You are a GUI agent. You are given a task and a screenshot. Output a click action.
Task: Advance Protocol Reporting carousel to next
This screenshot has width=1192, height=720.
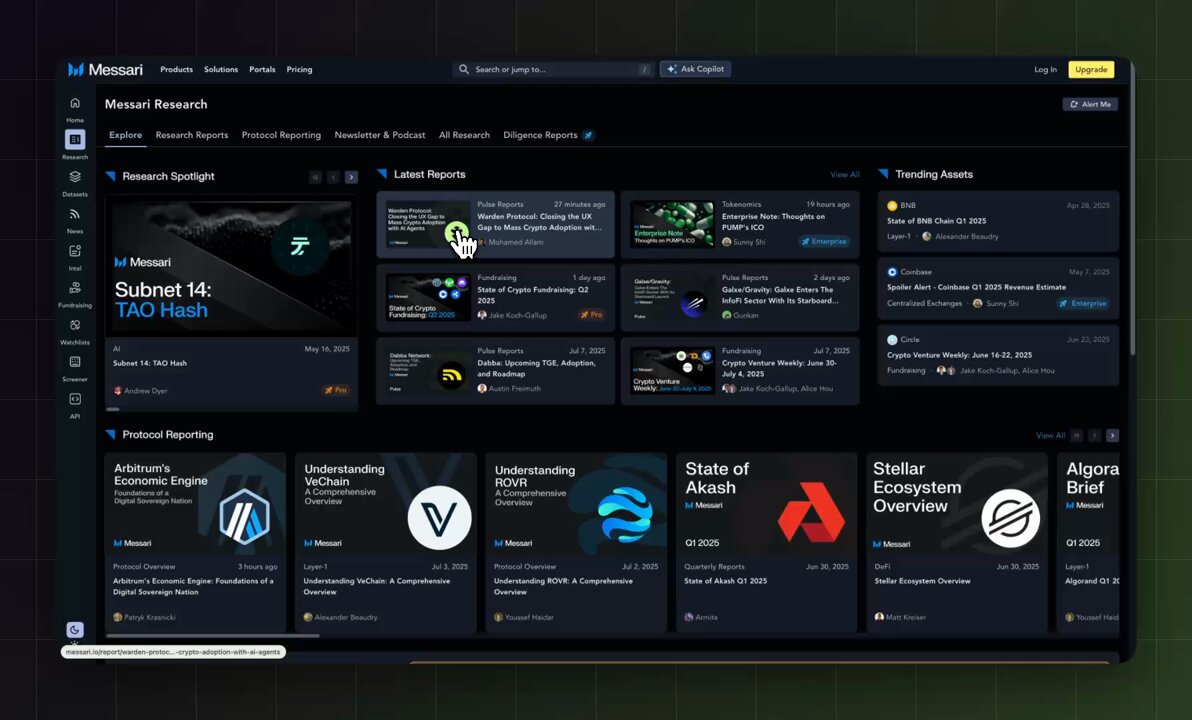tap(1112, 436)
